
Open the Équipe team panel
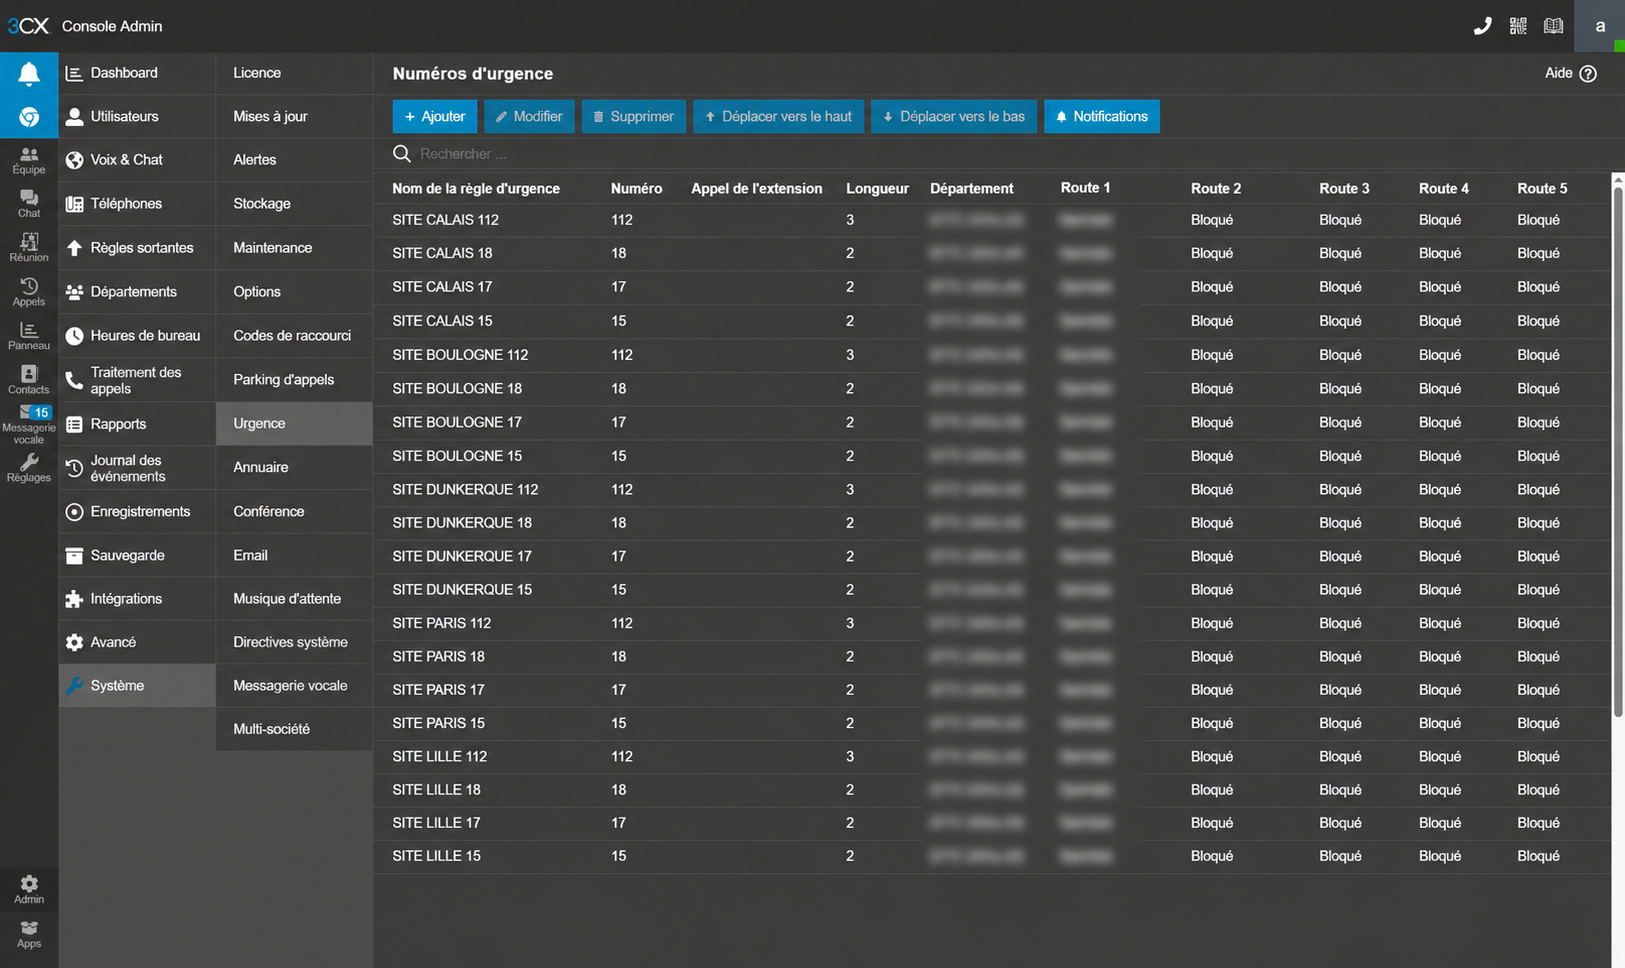pos(29,160)
